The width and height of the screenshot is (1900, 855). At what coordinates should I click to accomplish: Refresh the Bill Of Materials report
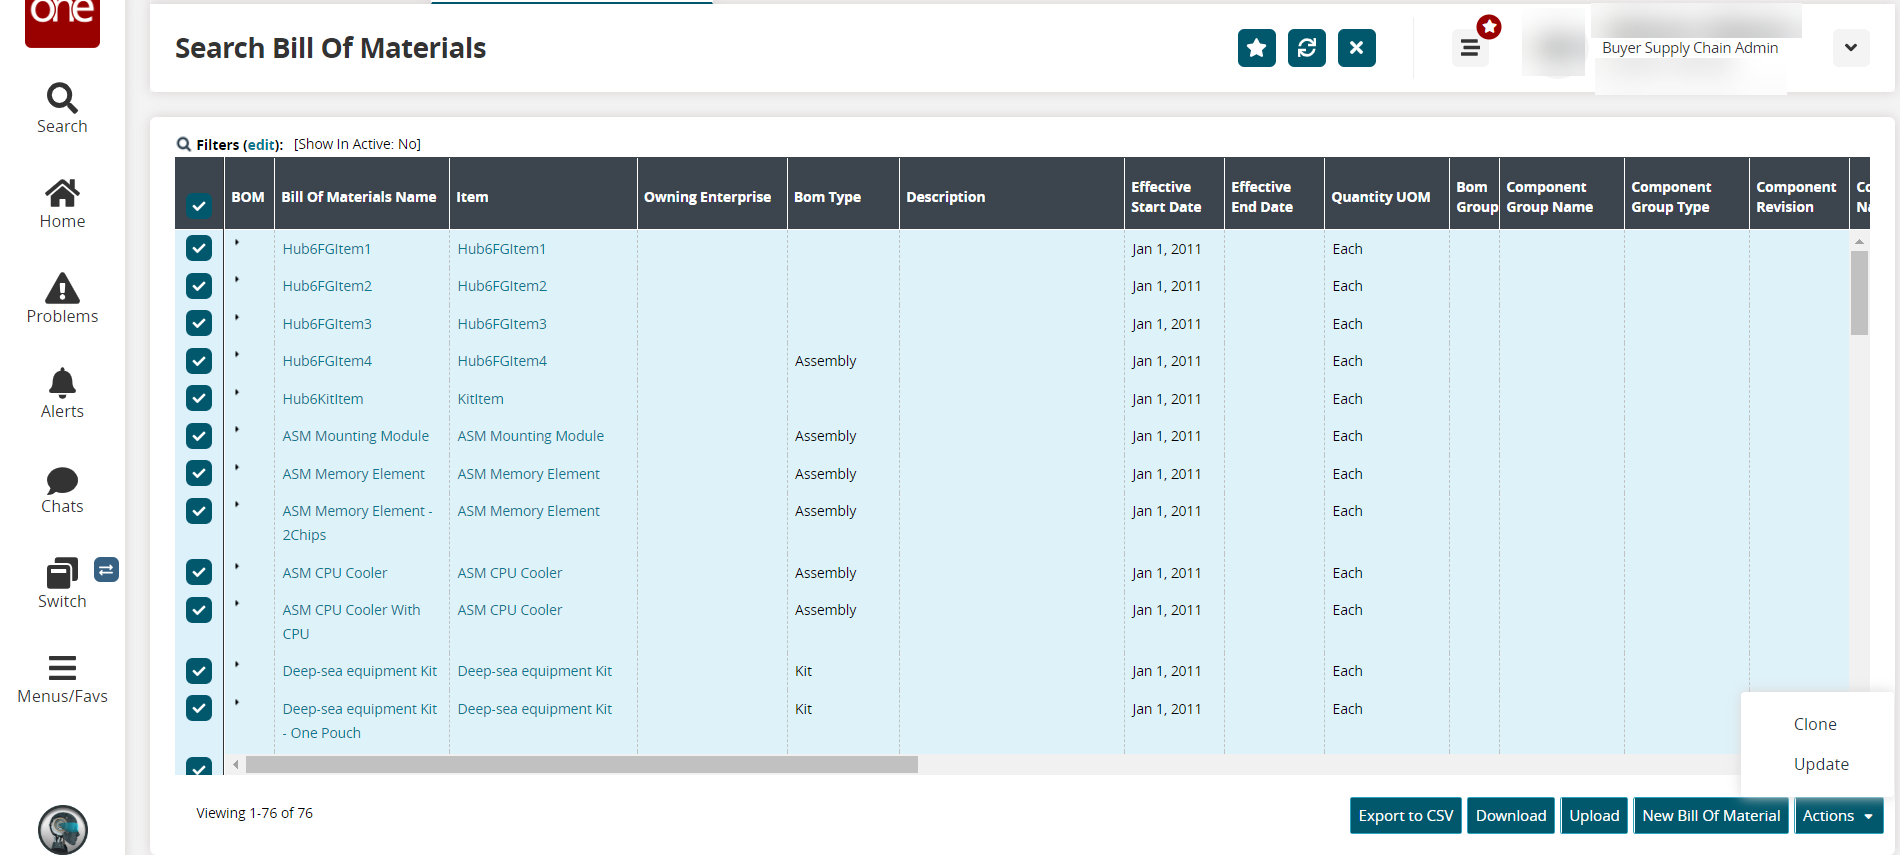(x=1306, y=48)
